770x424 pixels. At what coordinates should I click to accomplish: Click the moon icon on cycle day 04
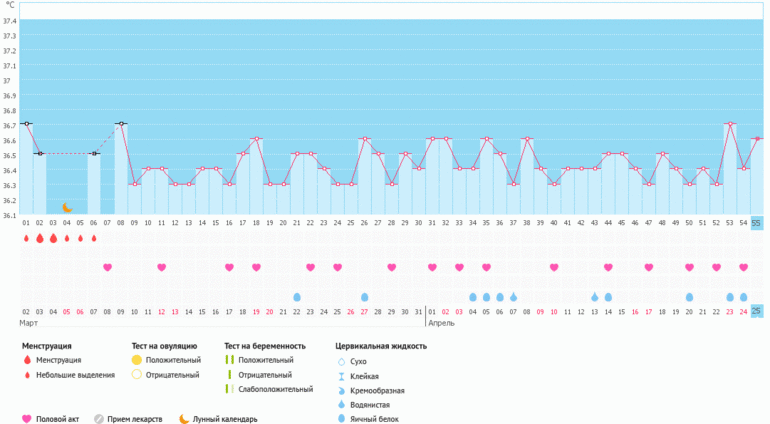coord(67,208)
